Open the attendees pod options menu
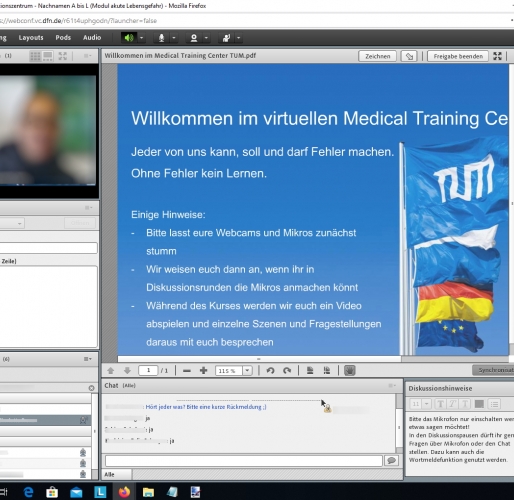The image size is (514, 500). (x=88, y=359)
